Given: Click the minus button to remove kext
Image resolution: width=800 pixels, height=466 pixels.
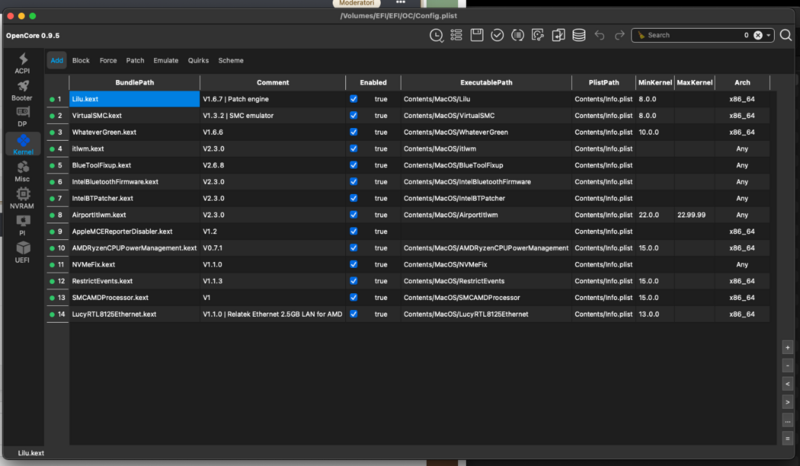Looking at the screenshot, I should click(x=787, y=365).
